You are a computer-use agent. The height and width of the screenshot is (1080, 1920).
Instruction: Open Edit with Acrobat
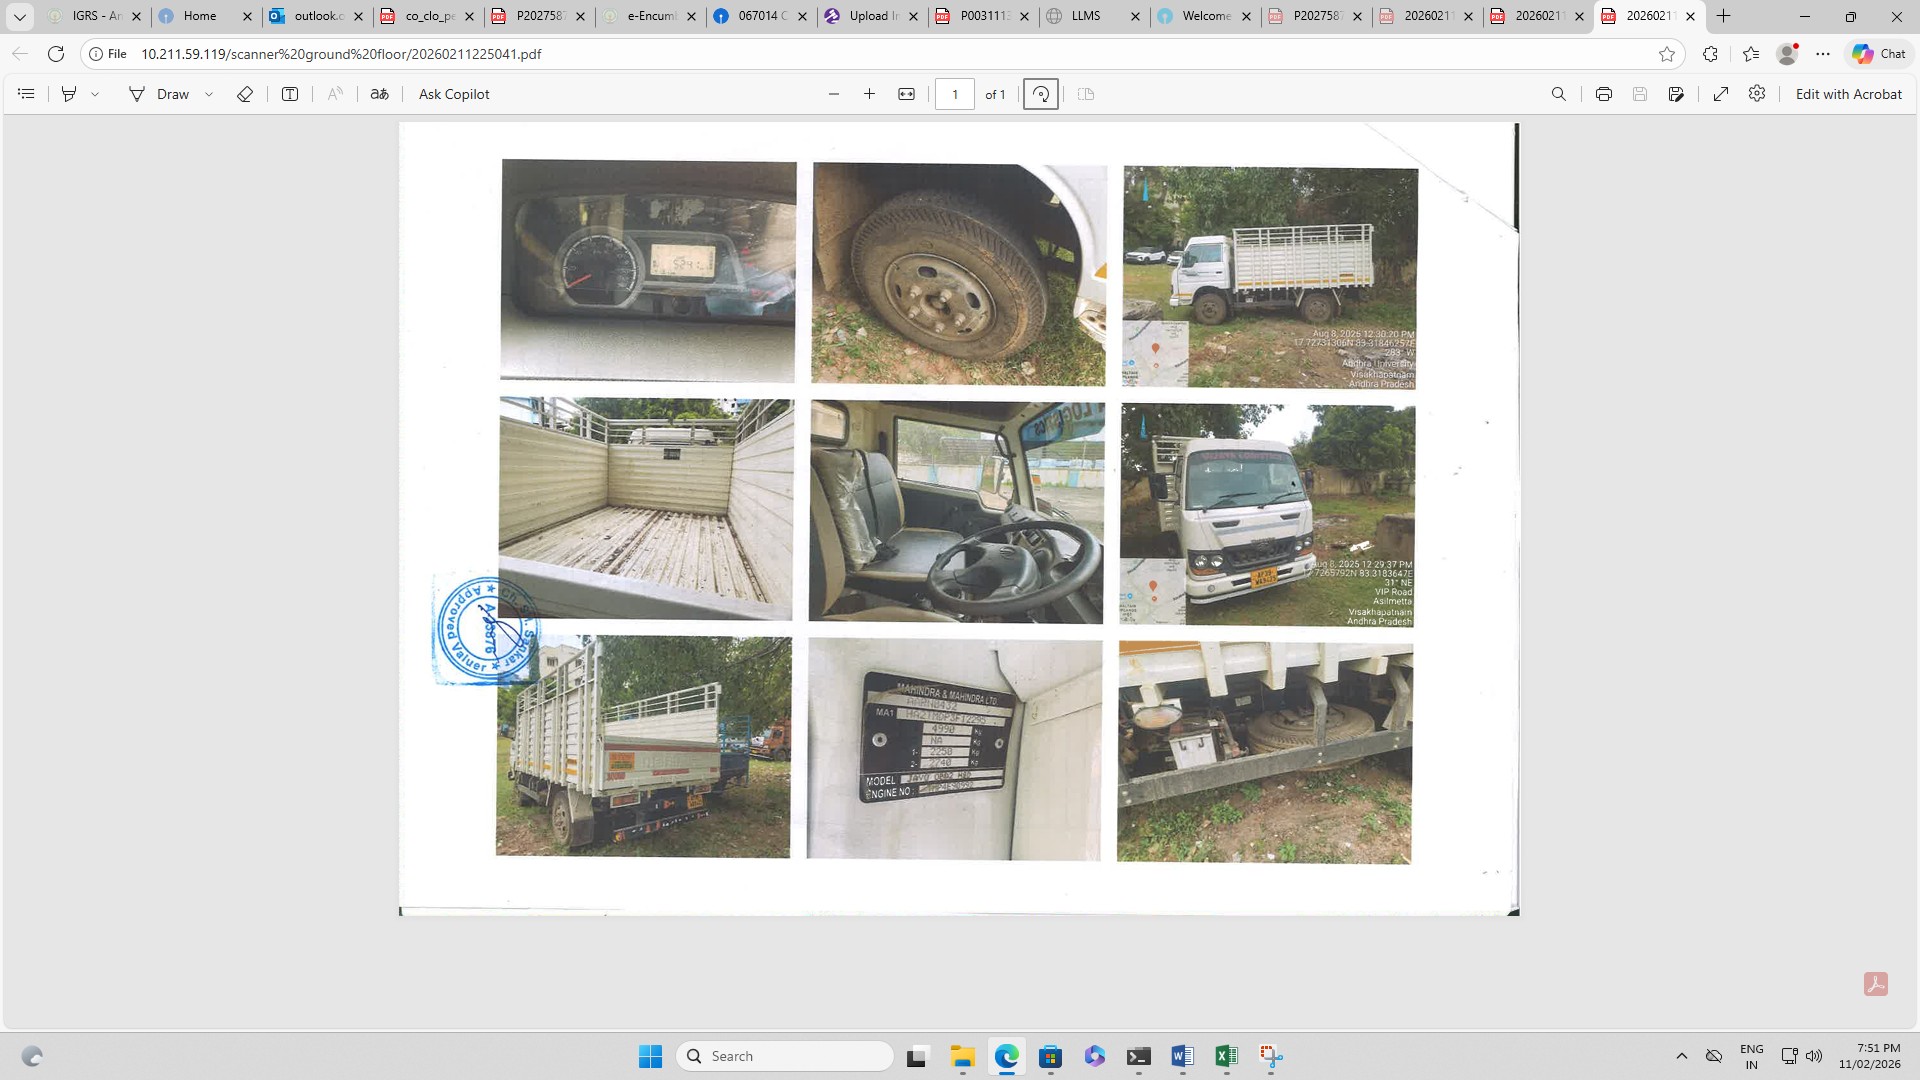coord(1848,94)
